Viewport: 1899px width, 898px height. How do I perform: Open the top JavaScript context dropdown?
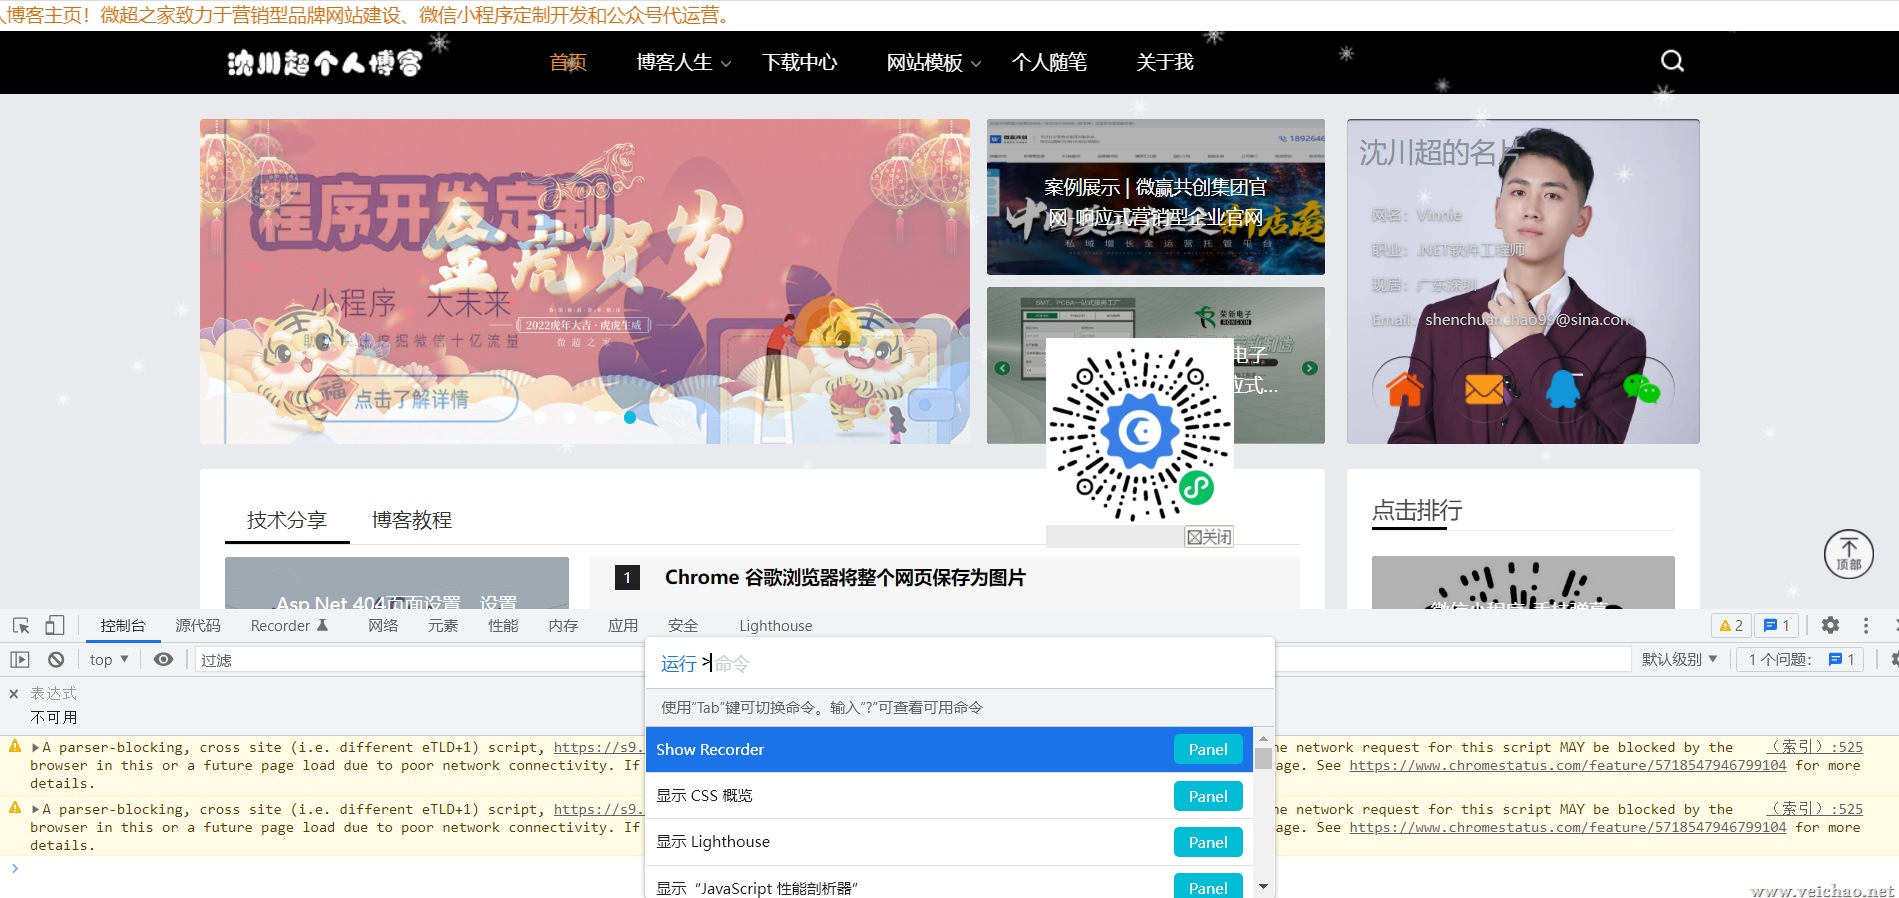coord(109,659)
